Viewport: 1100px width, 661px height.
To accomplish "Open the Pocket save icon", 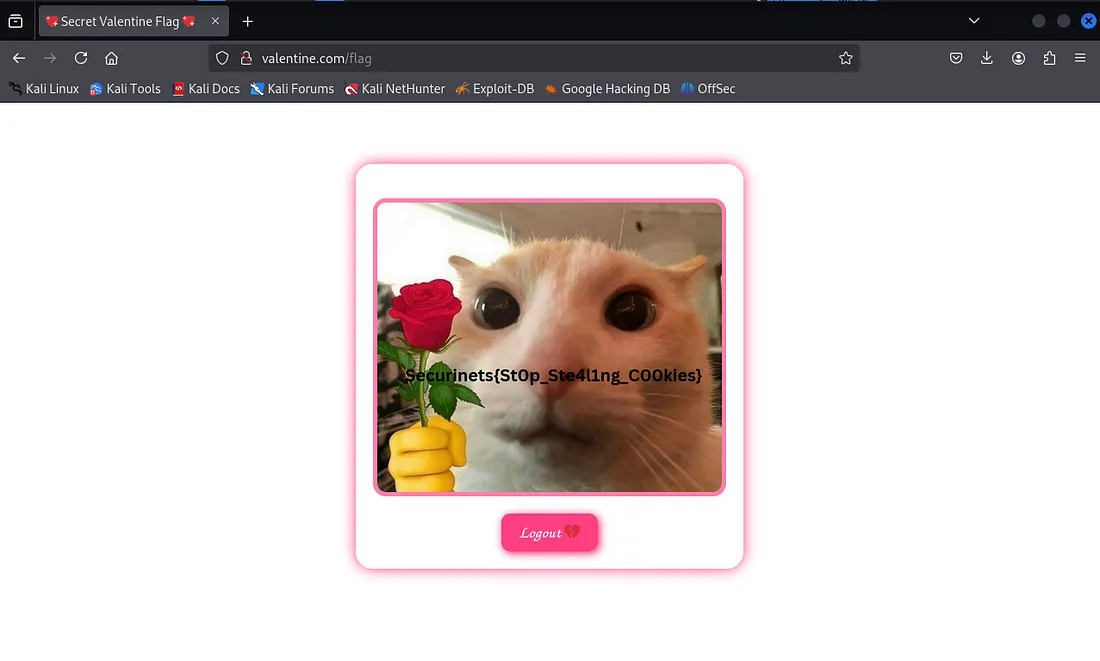I will coord(956,58).
